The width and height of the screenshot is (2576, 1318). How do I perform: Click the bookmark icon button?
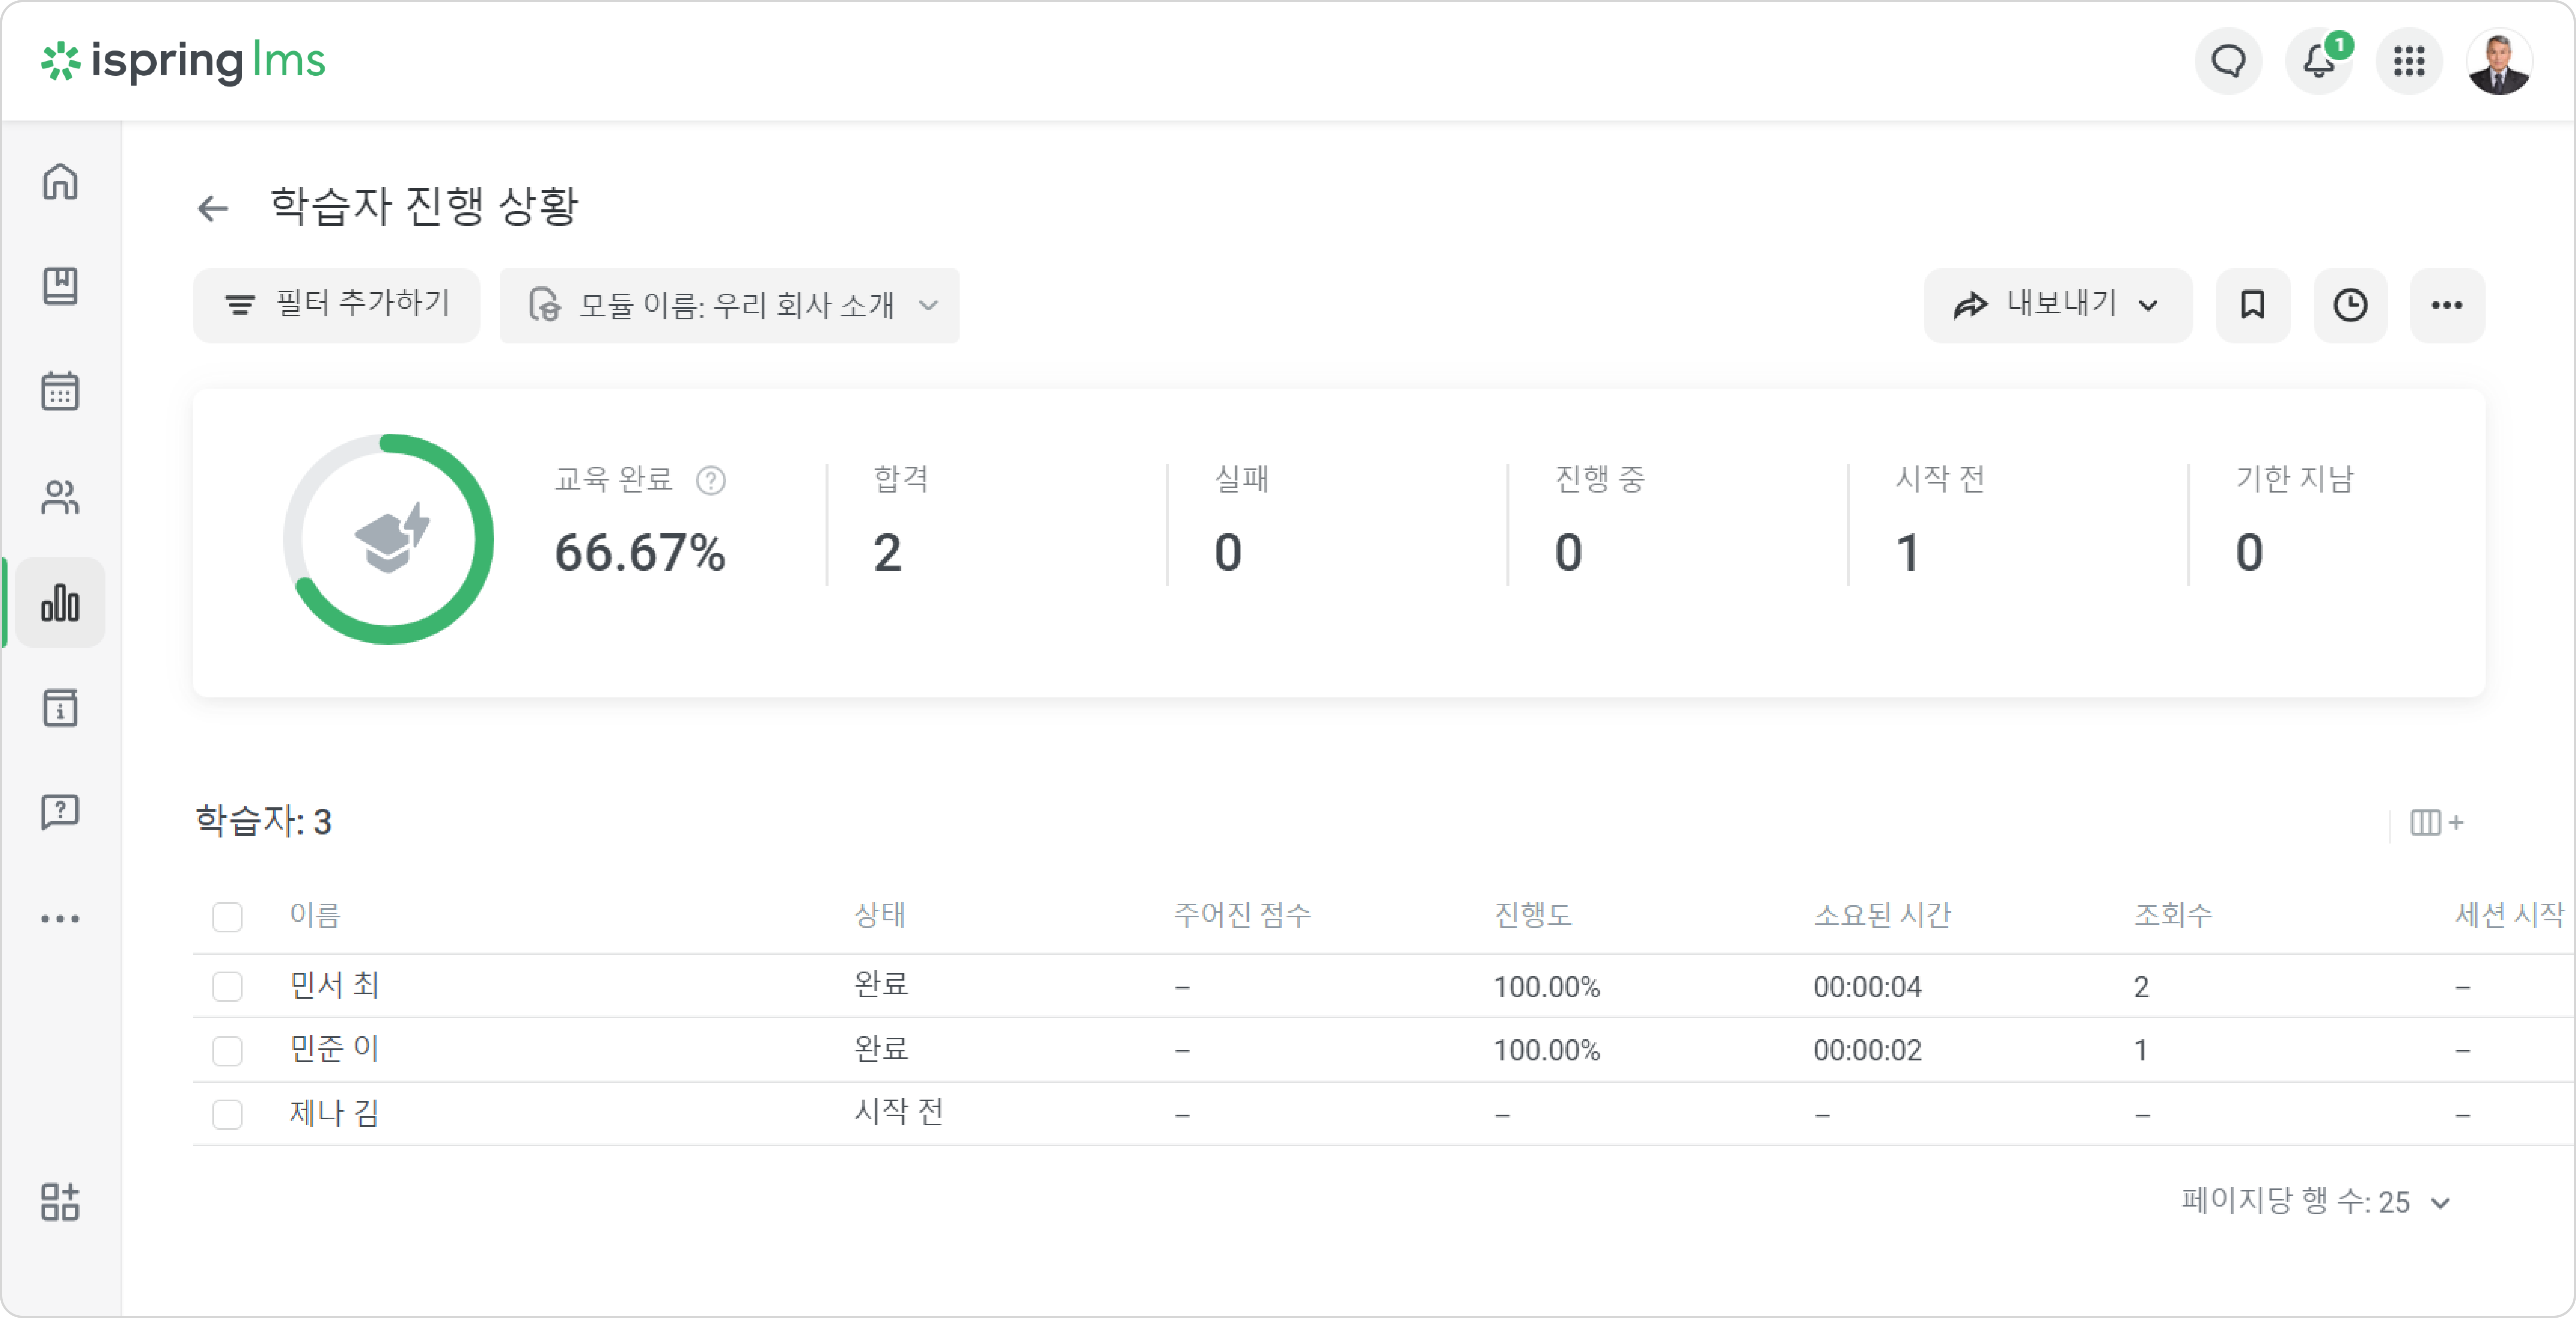2252,305
